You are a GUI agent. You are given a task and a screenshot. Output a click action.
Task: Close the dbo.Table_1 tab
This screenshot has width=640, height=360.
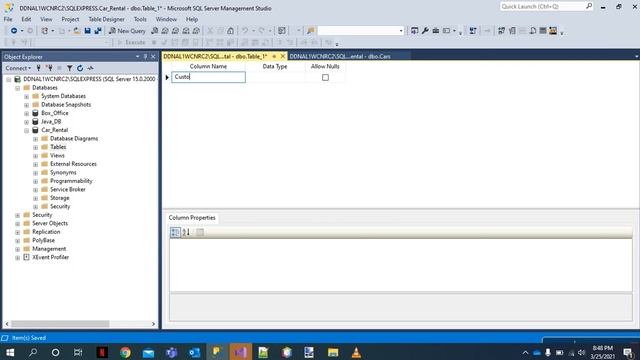282,56
